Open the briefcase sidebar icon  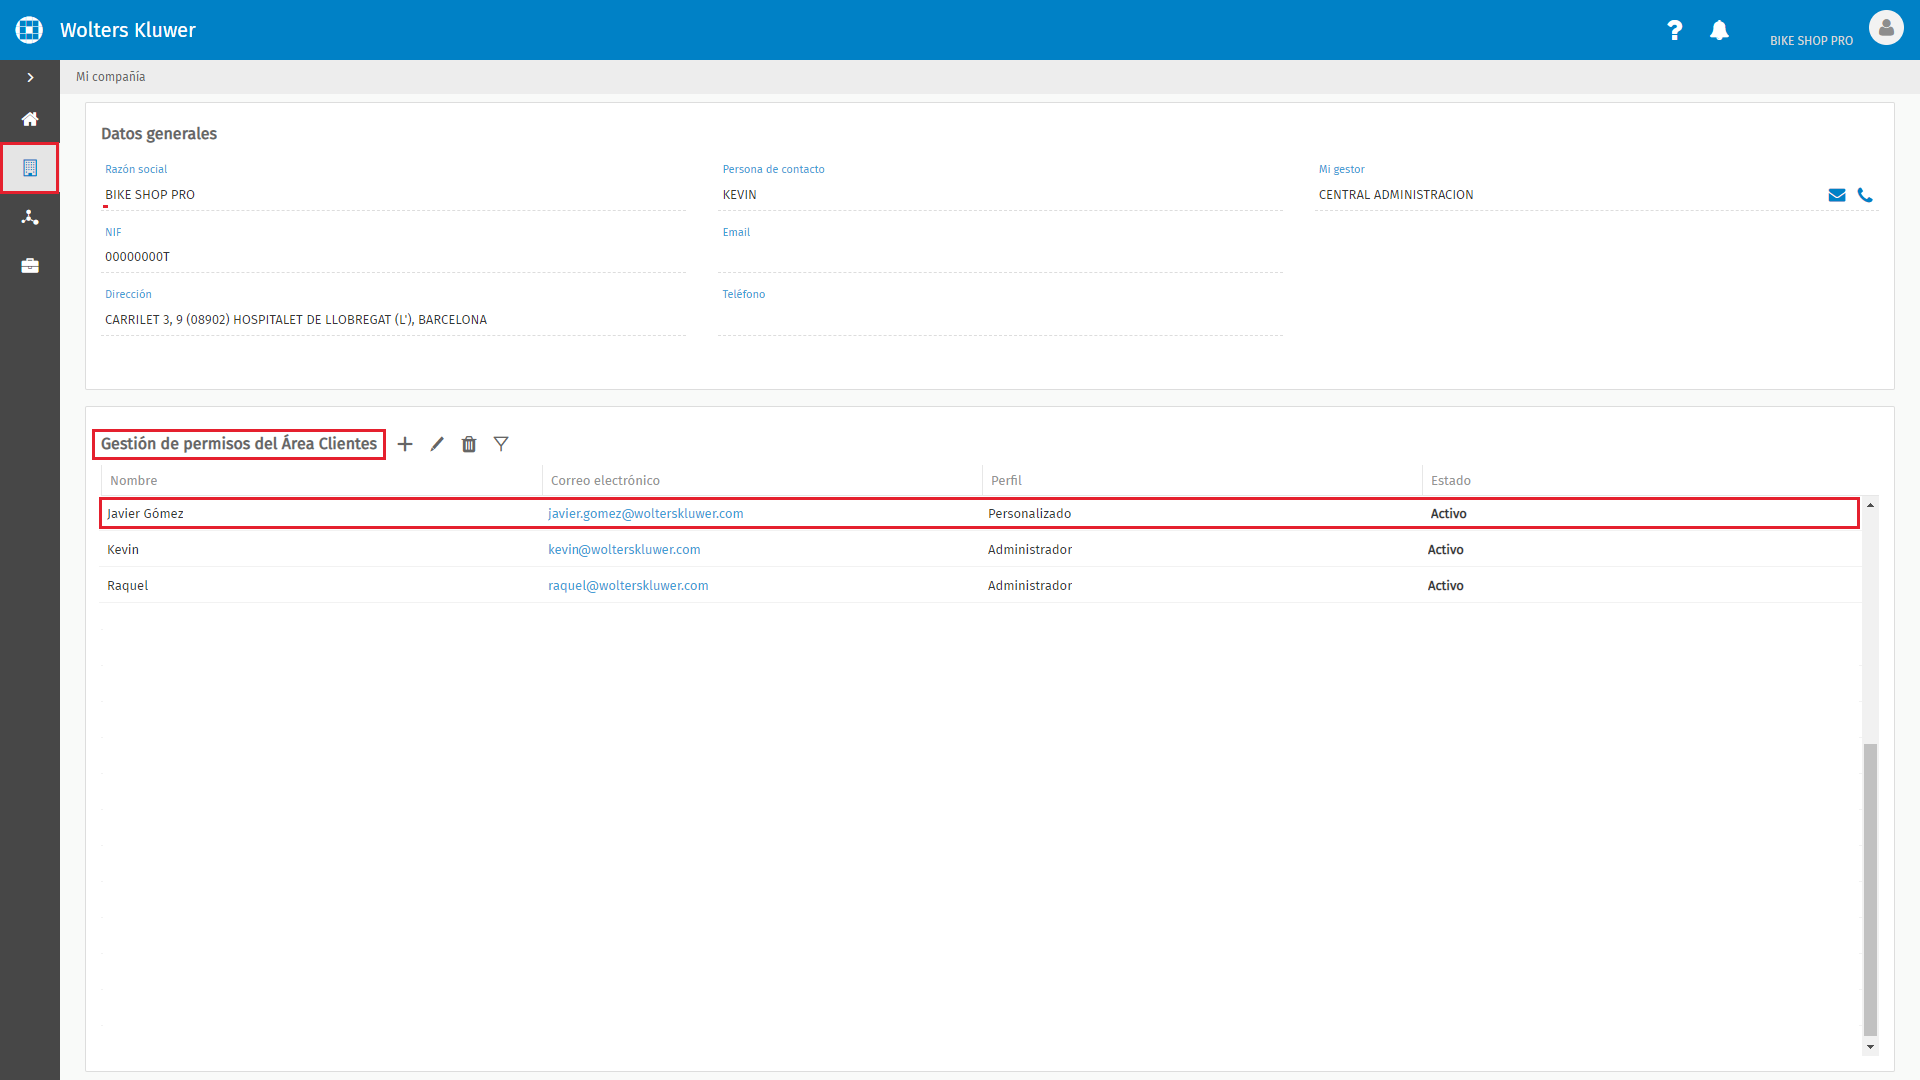30,266
